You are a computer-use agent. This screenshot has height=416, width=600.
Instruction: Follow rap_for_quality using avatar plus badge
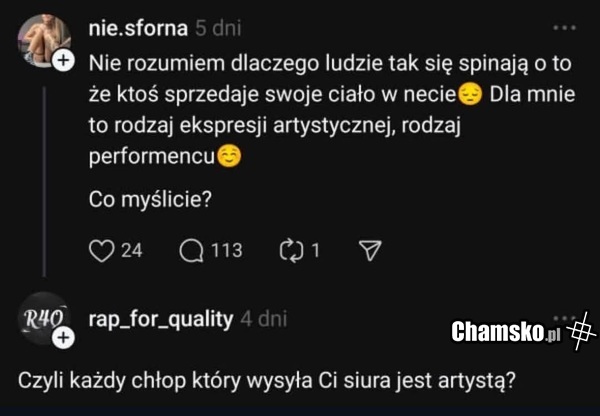click(x=64, y=339)
